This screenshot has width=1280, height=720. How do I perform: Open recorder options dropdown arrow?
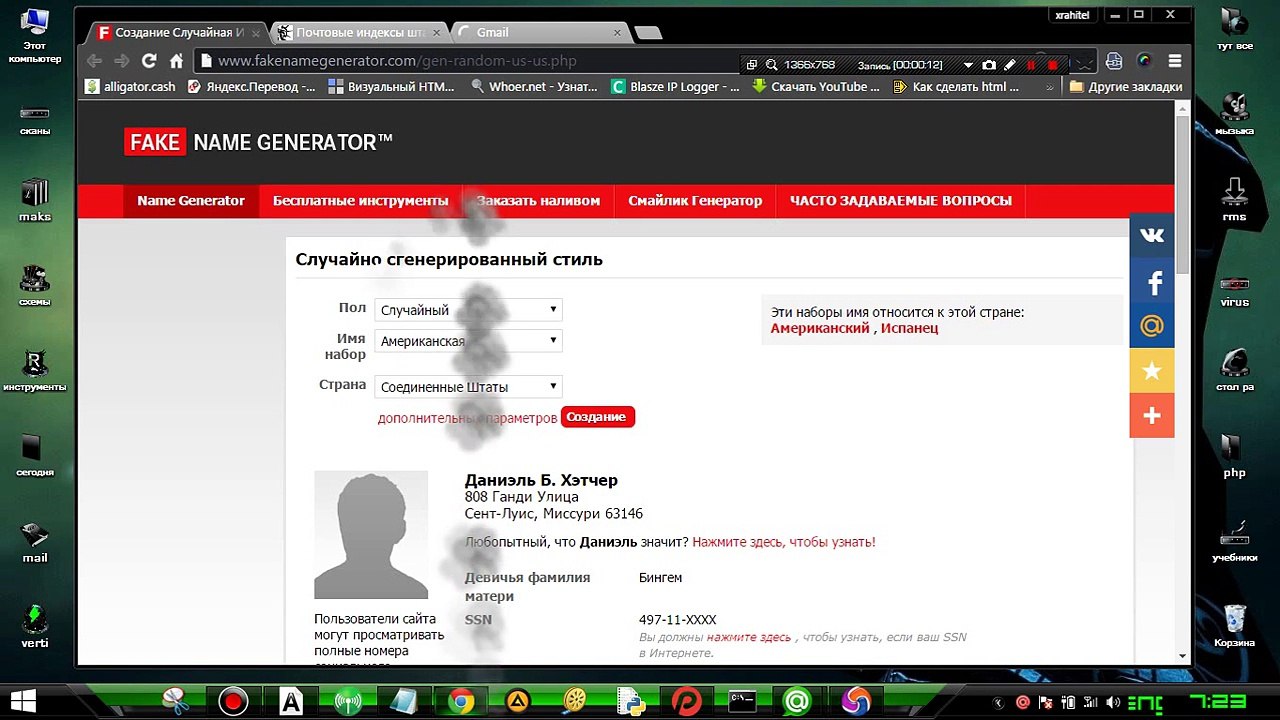968,65
